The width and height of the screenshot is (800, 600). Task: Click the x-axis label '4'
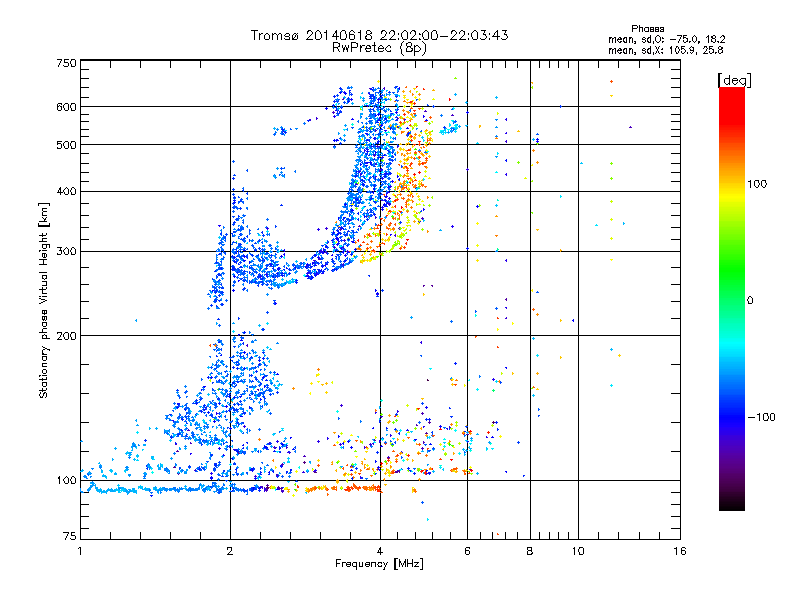coord(380,551)
